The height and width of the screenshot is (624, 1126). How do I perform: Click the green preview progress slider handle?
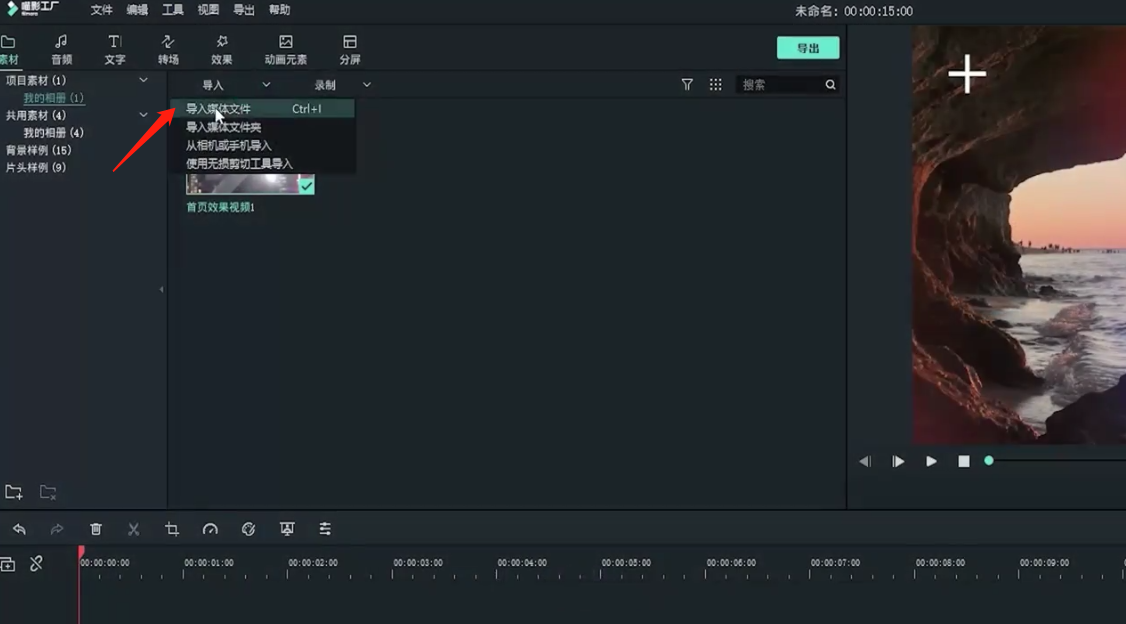tap(989, 460)
